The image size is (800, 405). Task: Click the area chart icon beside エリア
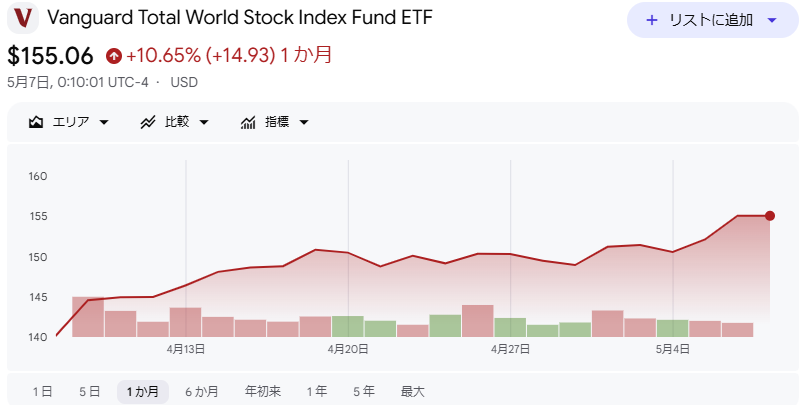click(36, 122)
